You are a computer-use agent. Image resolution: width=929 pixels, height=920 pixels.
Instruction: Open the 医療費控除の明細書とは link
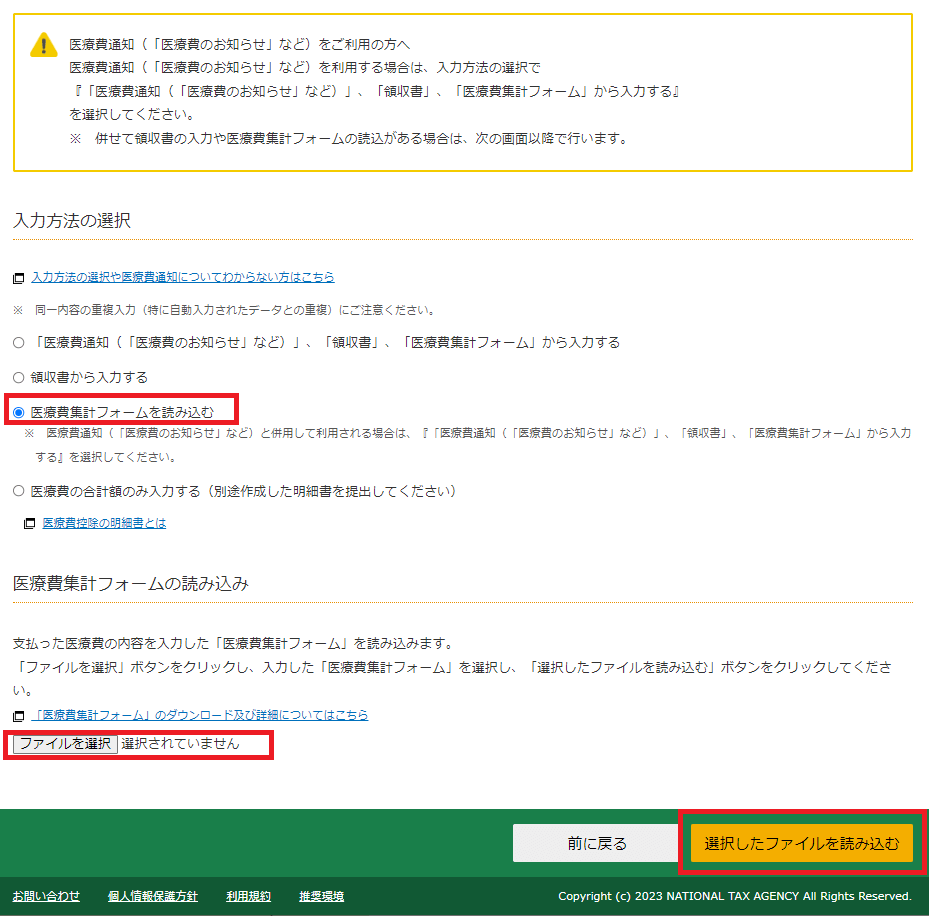104,522
